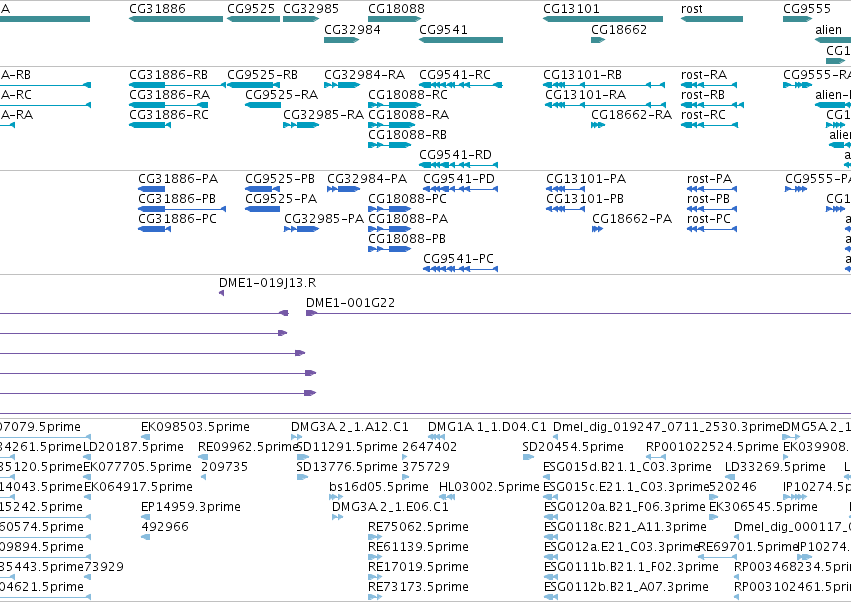Click the CG18662 gene label
The height and width of the screenshot is (602, 851).
click(619, 29)
